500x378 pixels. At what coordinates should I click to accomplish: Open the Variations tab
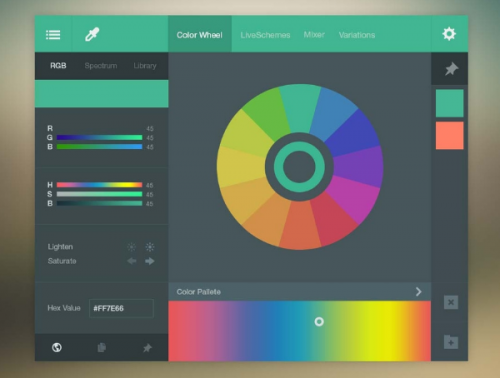point(357,35)
